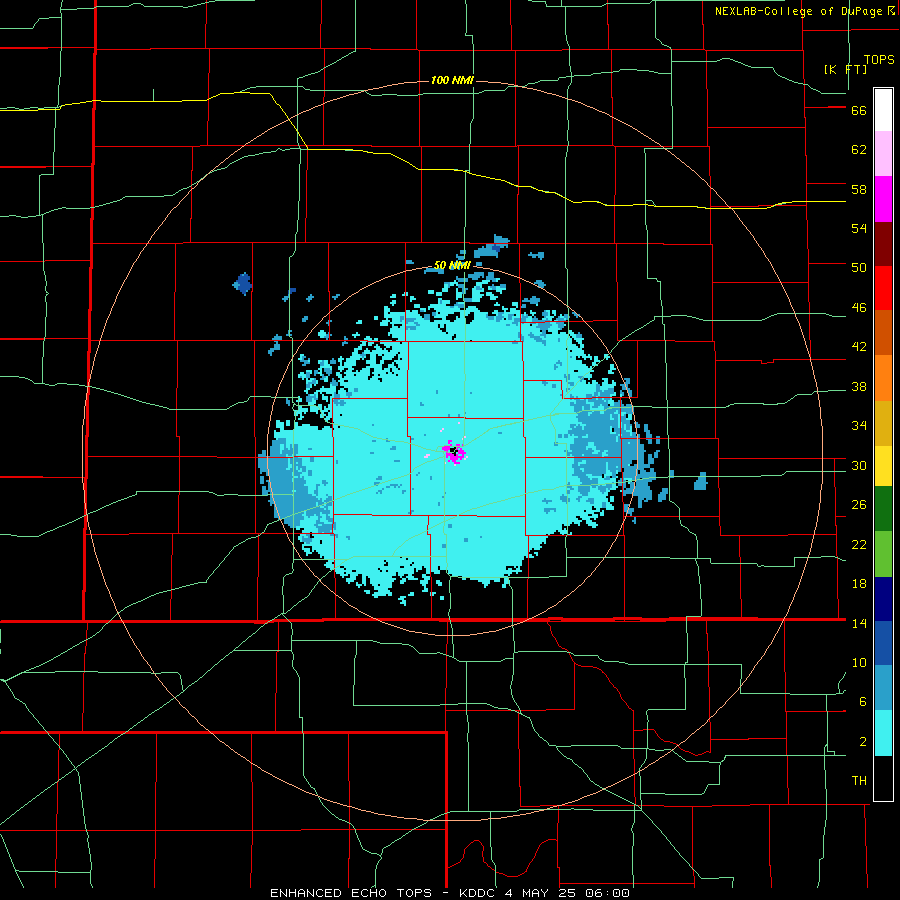
Task: Pick the navy blue legend swatch
Action: point(883,599)
